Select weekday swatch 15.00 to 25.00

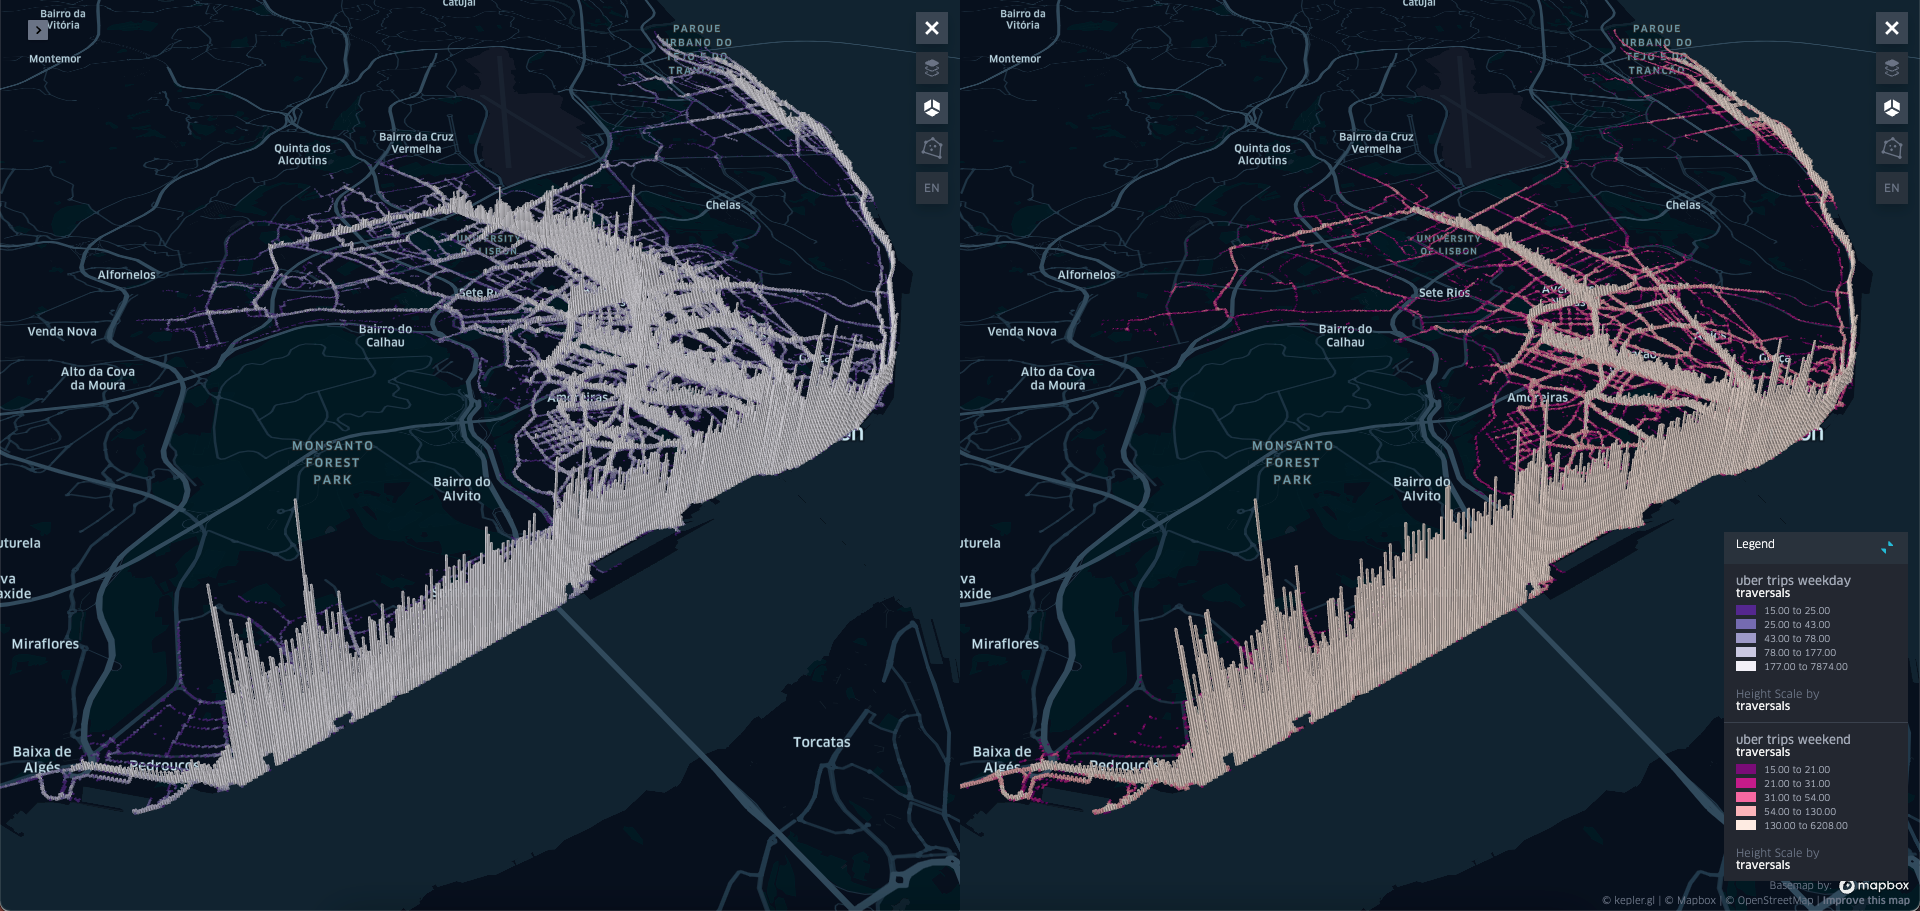[x=1746, y=610]
